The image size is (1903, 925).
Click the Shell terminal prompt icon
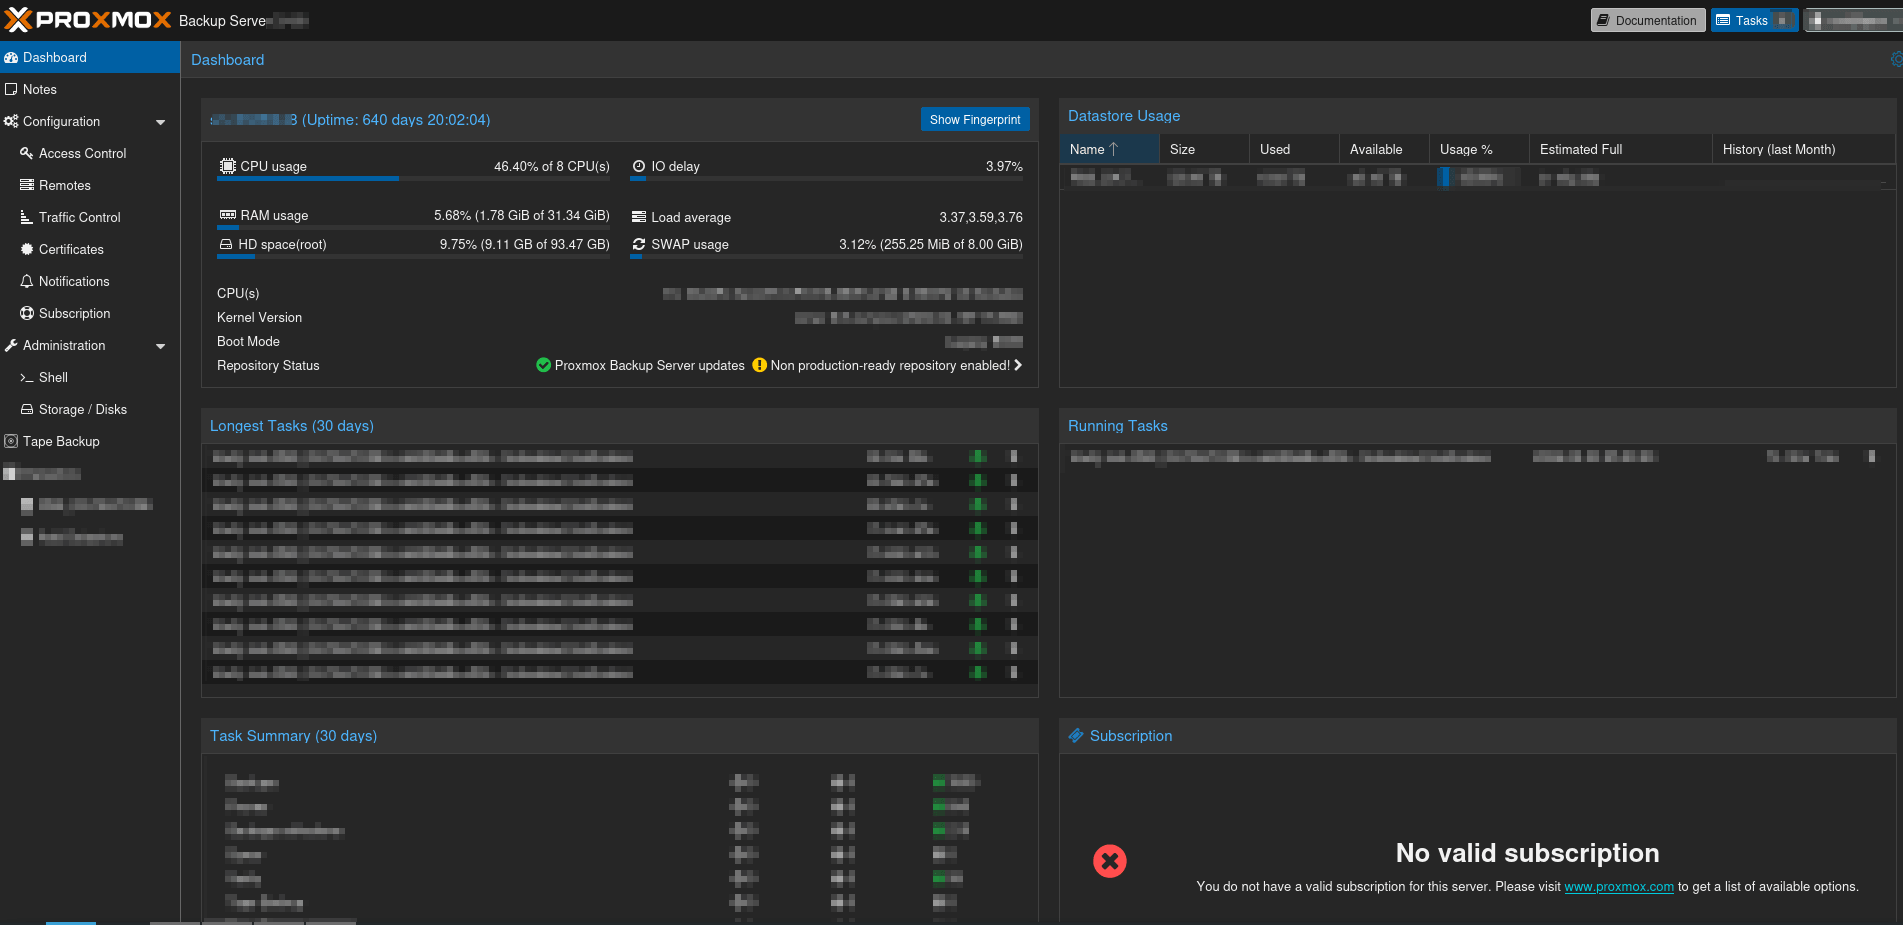(27, 377)
